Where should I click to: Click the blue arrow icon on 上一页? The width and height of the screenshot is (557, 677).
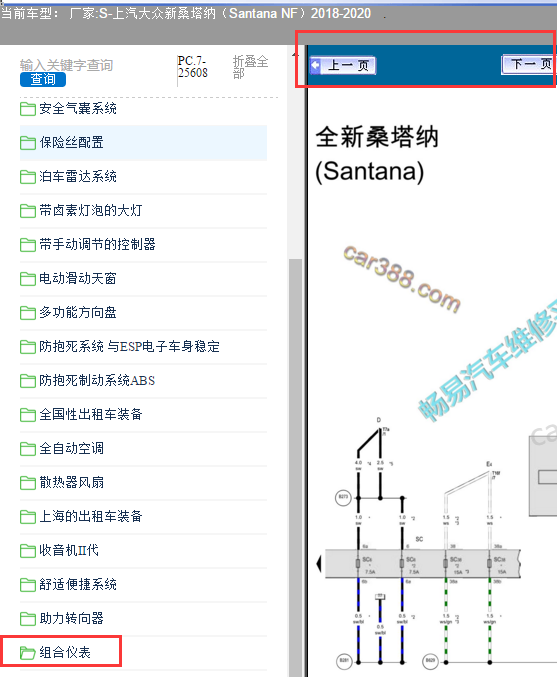tap(316, 66)
